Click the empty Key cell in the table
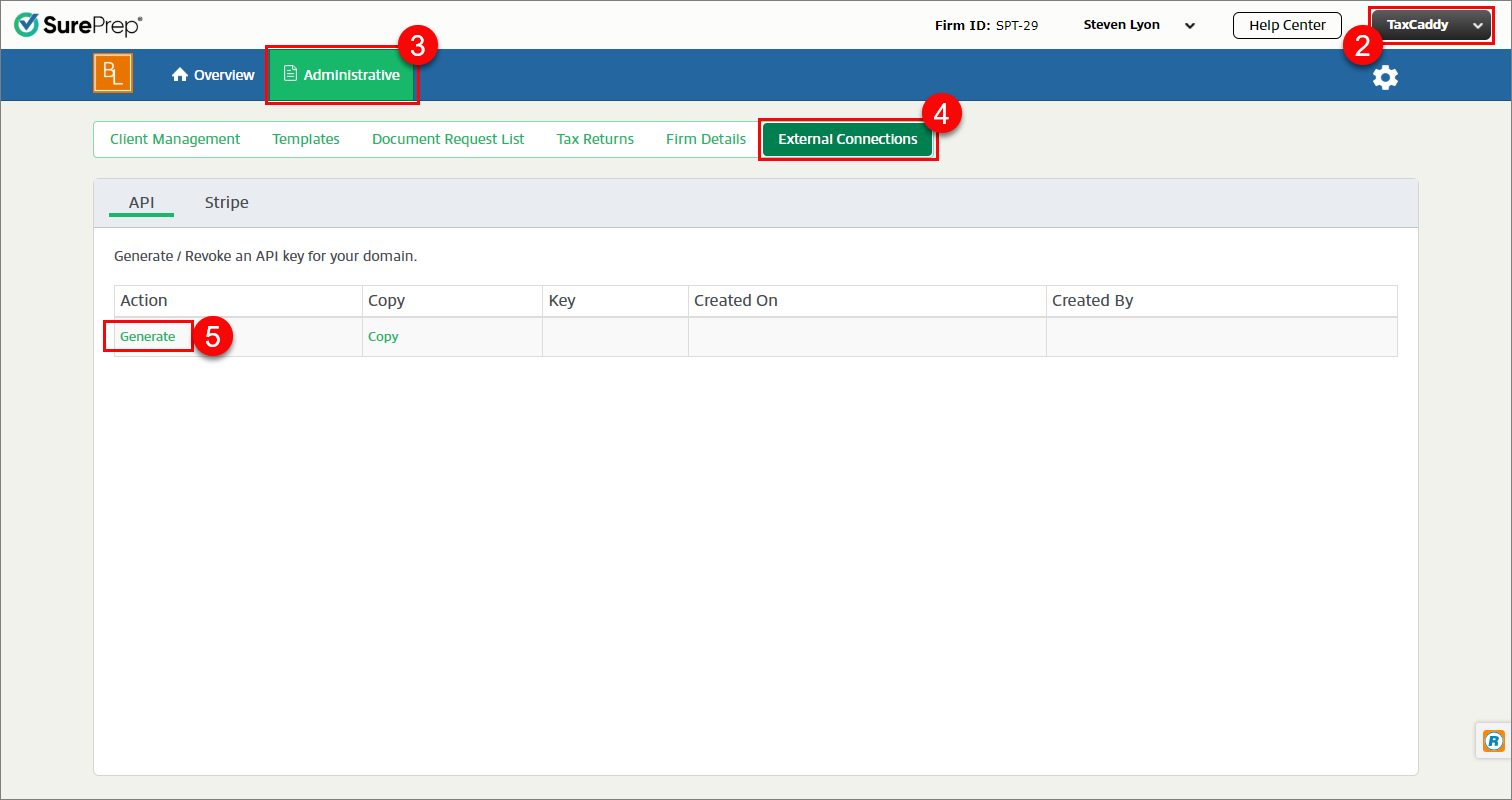The width and height of the screenshot is (1512, 800). point(615,337)
